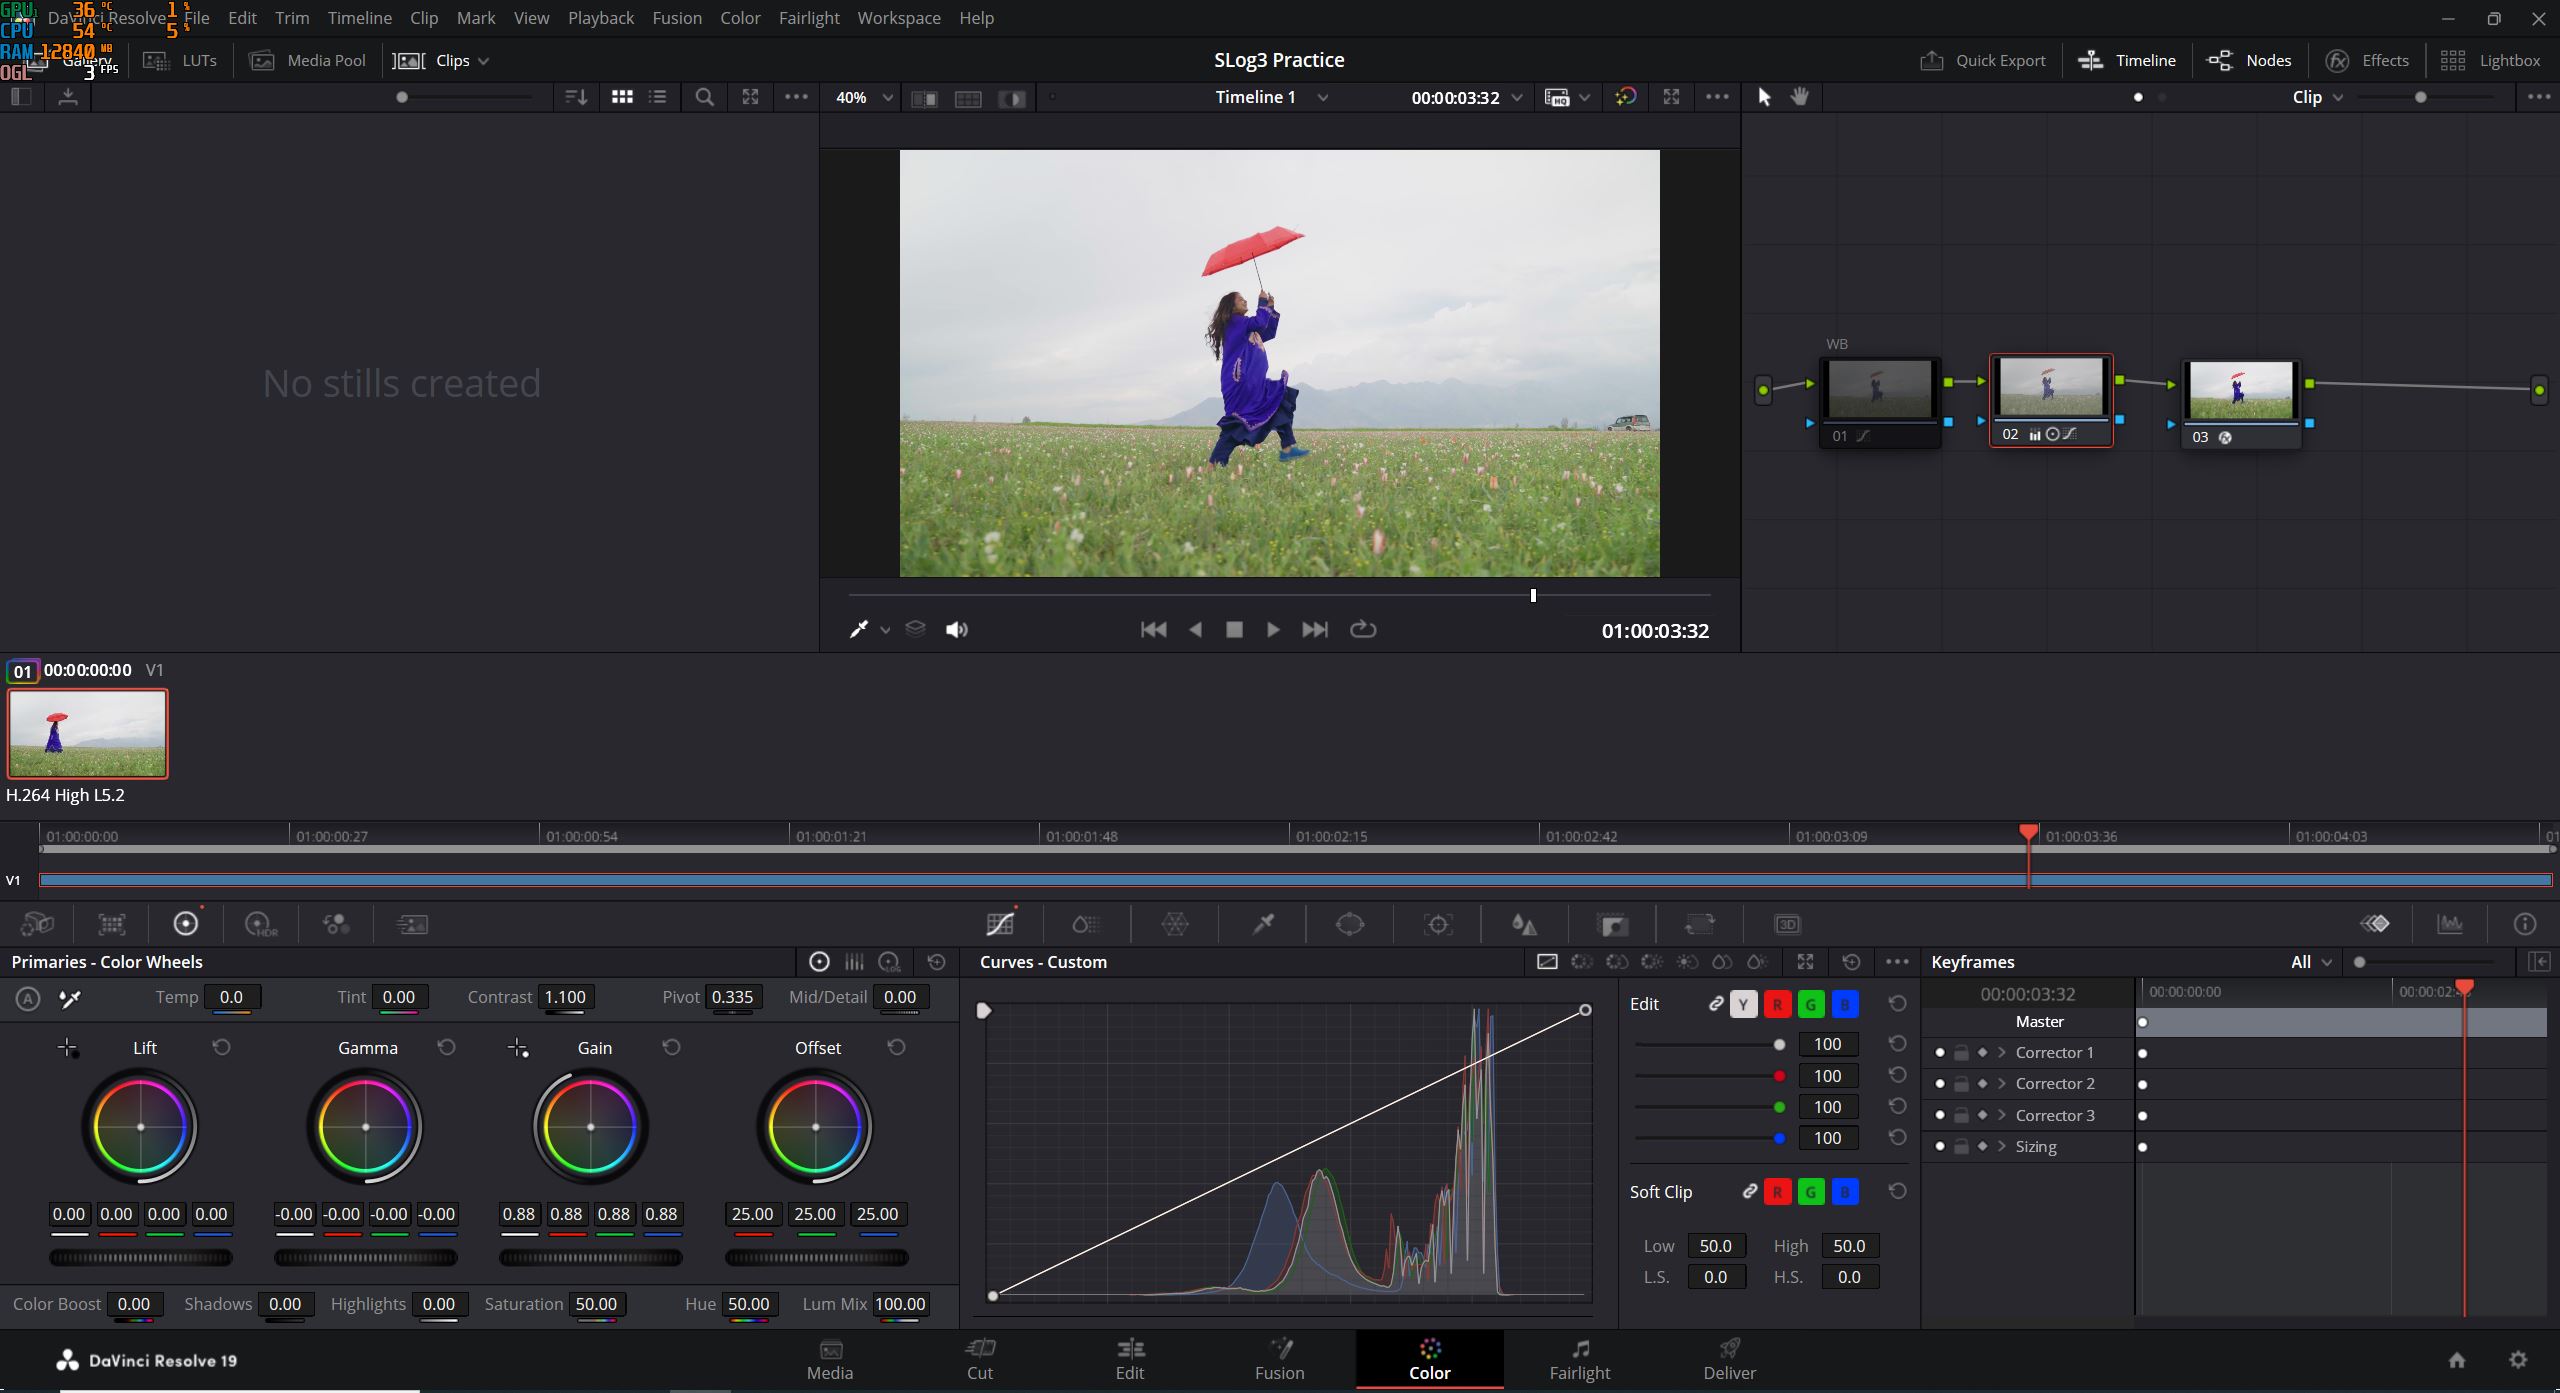Click the Quick Export button
The width and height of the screenshot is (2560, 1393).
point(1983,60)
